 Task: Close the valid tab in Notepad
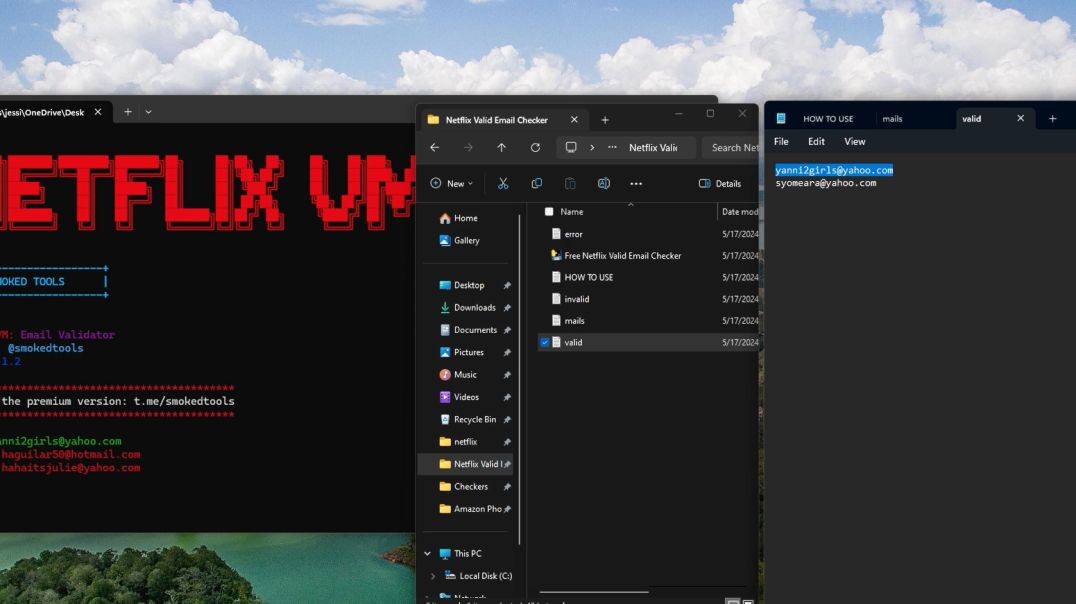point(1020,119)
